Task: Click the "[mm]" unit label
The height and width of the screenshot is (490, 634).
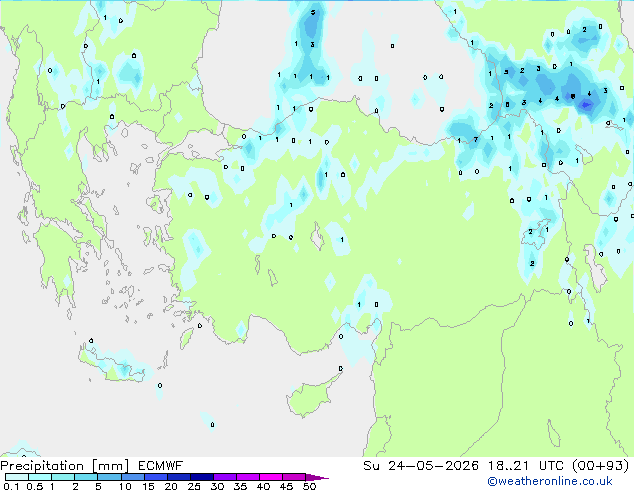Action: (x=110, y=466)
